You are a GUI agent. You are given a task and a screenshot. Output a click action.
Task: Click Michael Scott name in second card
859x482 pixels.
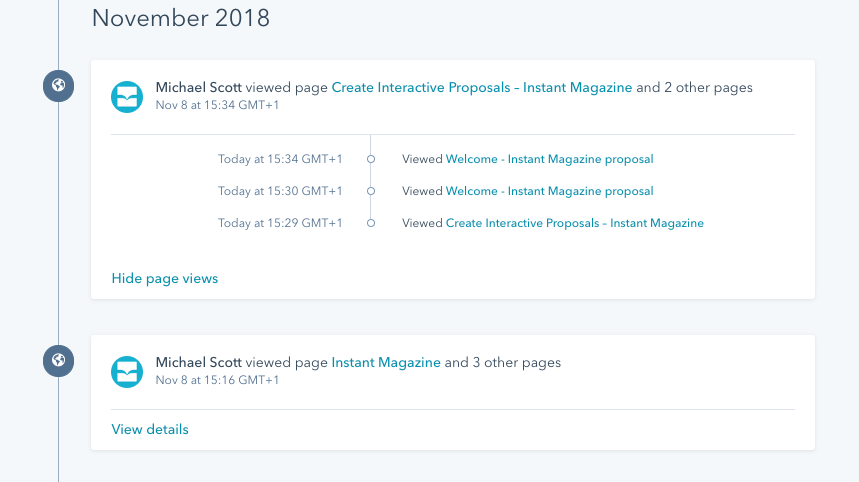coord(199,363)
